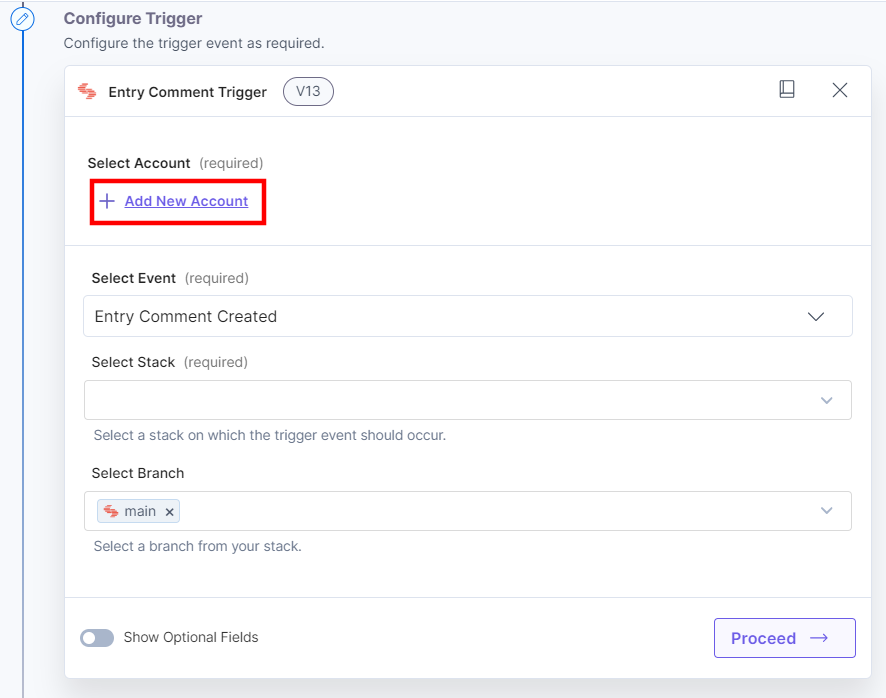The height and width of the screenshot is (698, 886).
Task: Remove the main branch using its x icon
Action: [168, 511]
